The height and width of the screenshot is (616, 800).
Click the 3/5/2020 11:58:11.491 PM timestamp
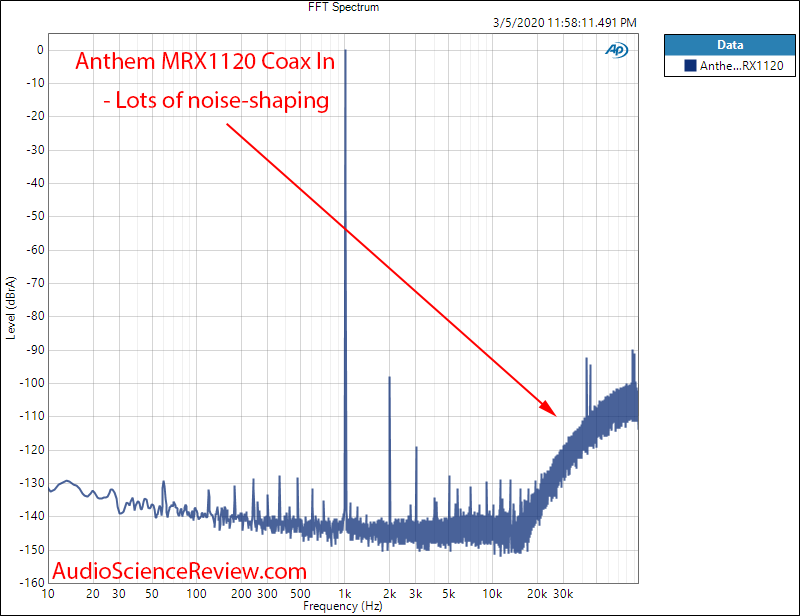pos(565,23)
